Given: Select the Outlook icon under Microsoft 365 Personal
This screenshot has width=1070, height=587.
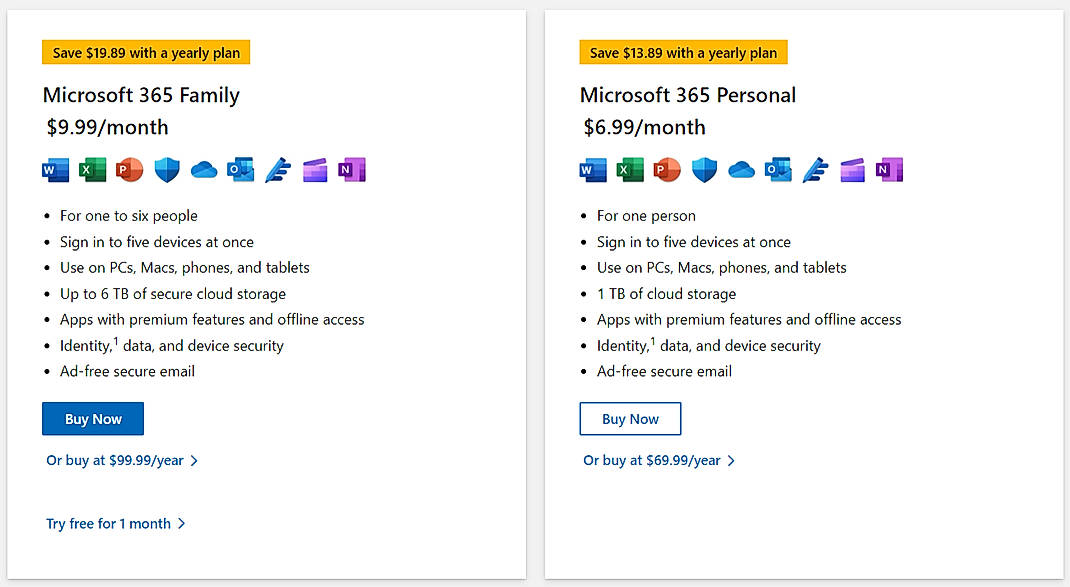Looking at the screenshot, I should point(778,170).
